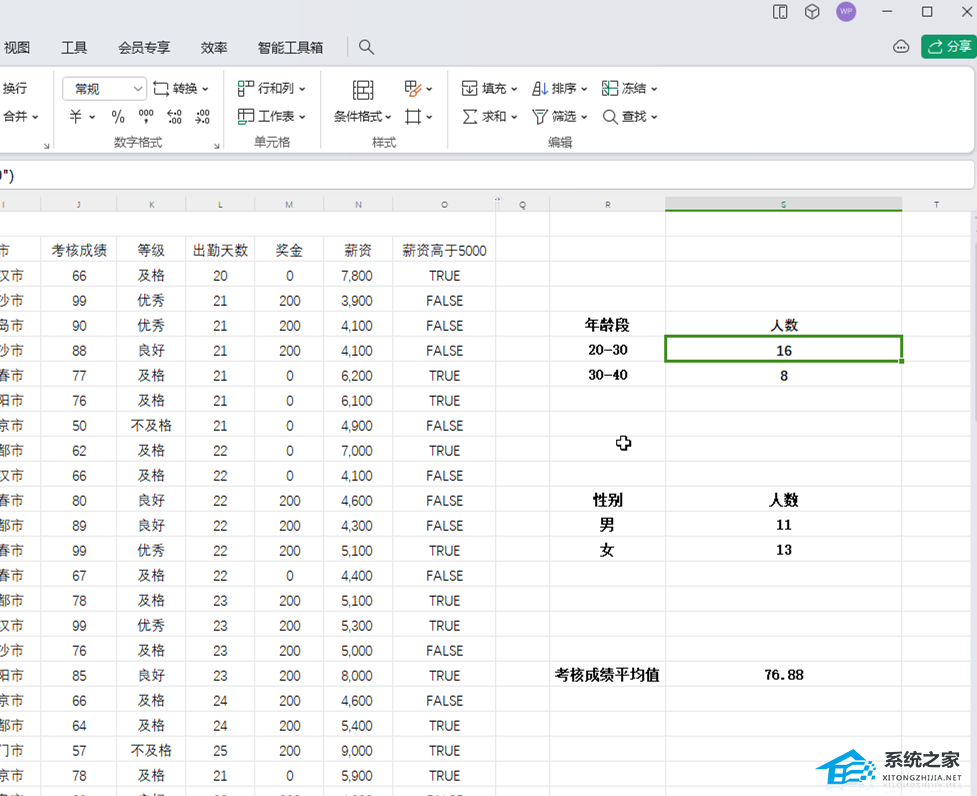Click the 性别 header cell
The image size is (977, 796).
click(x=608, y=500)
